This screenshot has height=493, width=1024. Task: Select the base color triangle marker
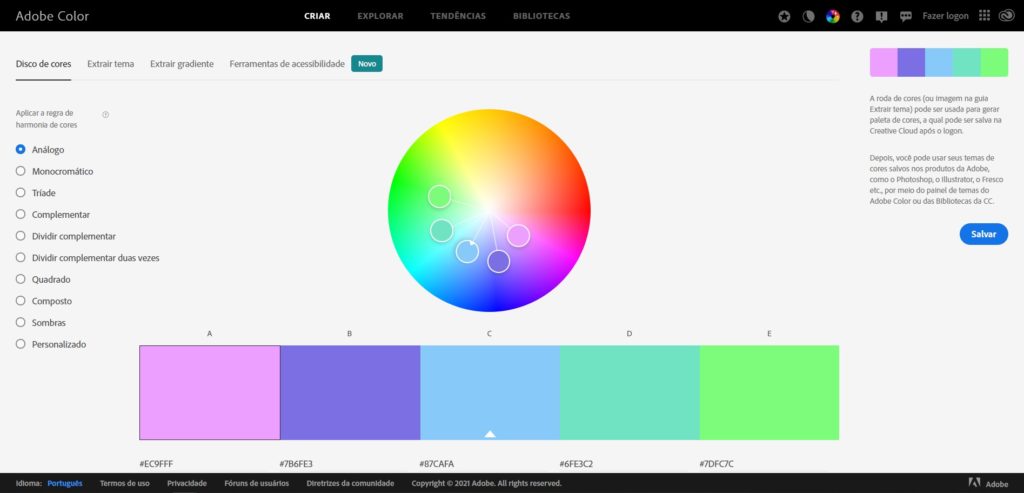[490, 434]
